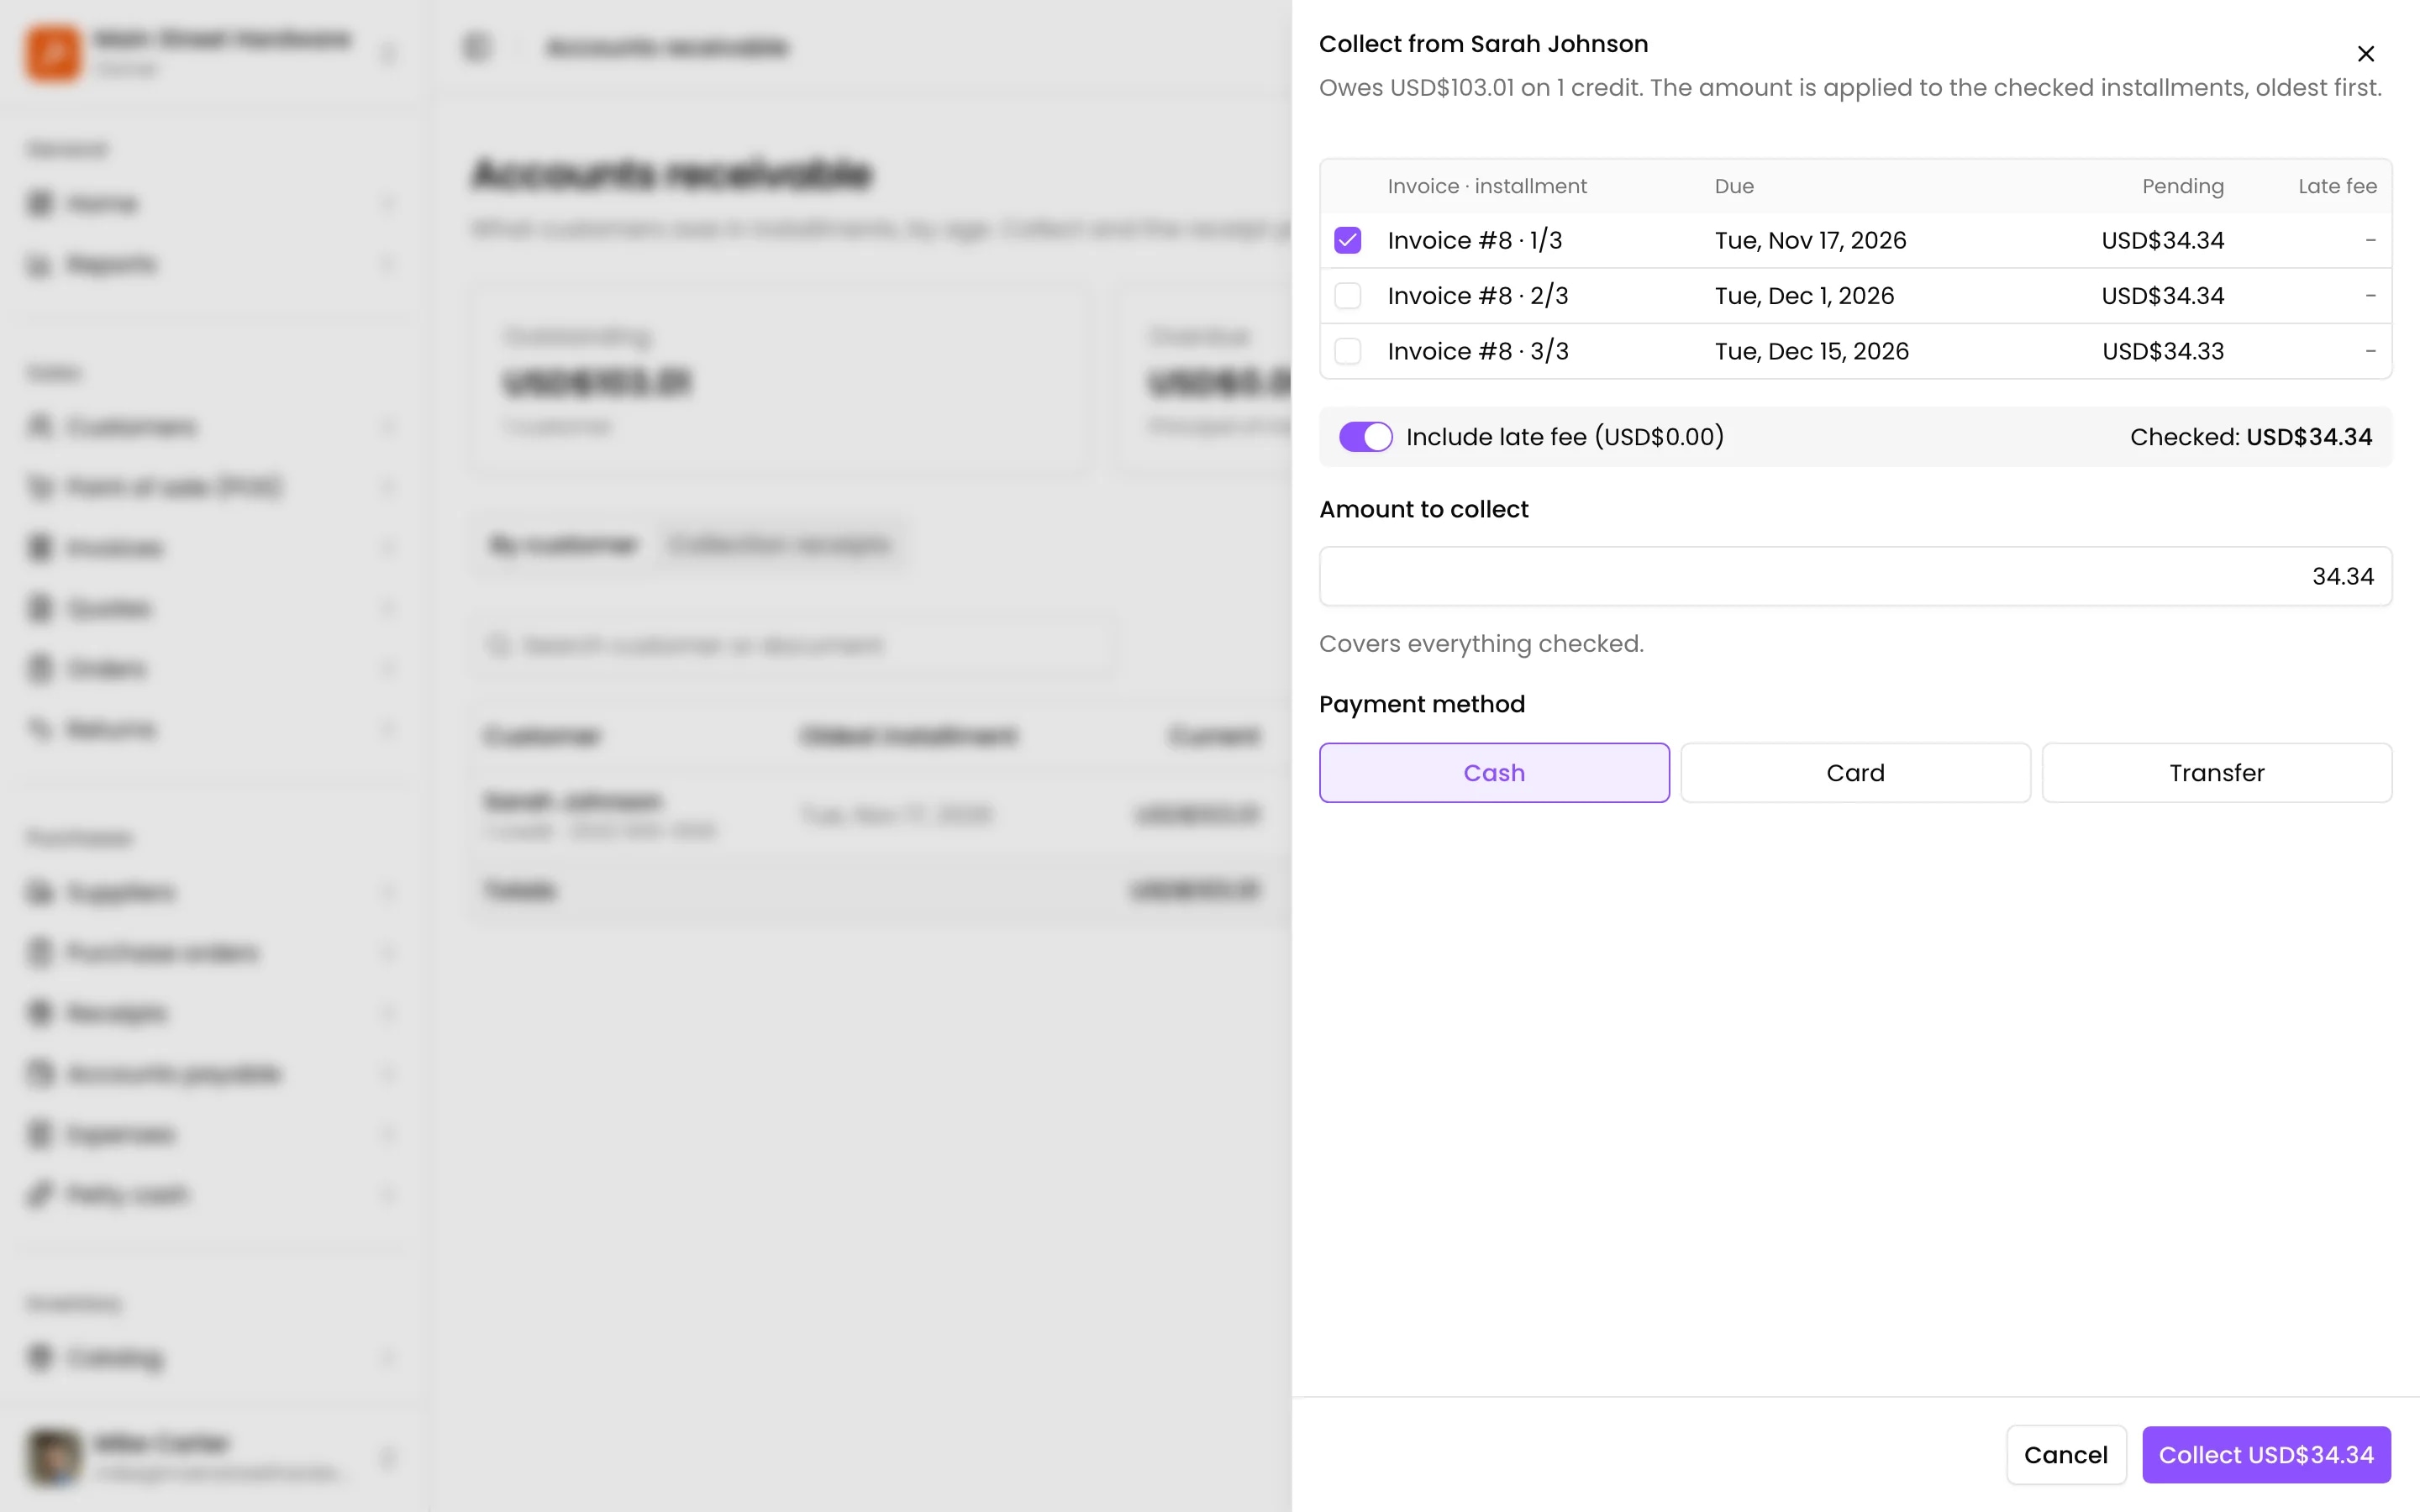
Task: Click the 'Collect from Sarah Johnson' title
Action: click(1482, 44)
